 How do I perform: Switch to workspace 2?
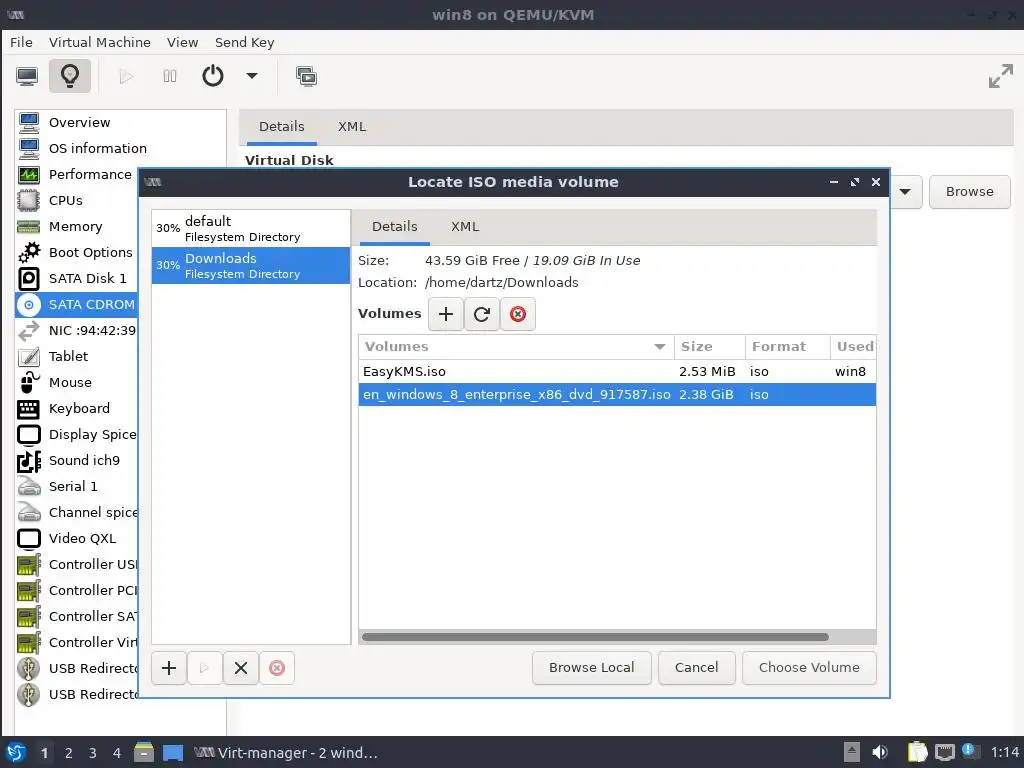tap(69, 753)
